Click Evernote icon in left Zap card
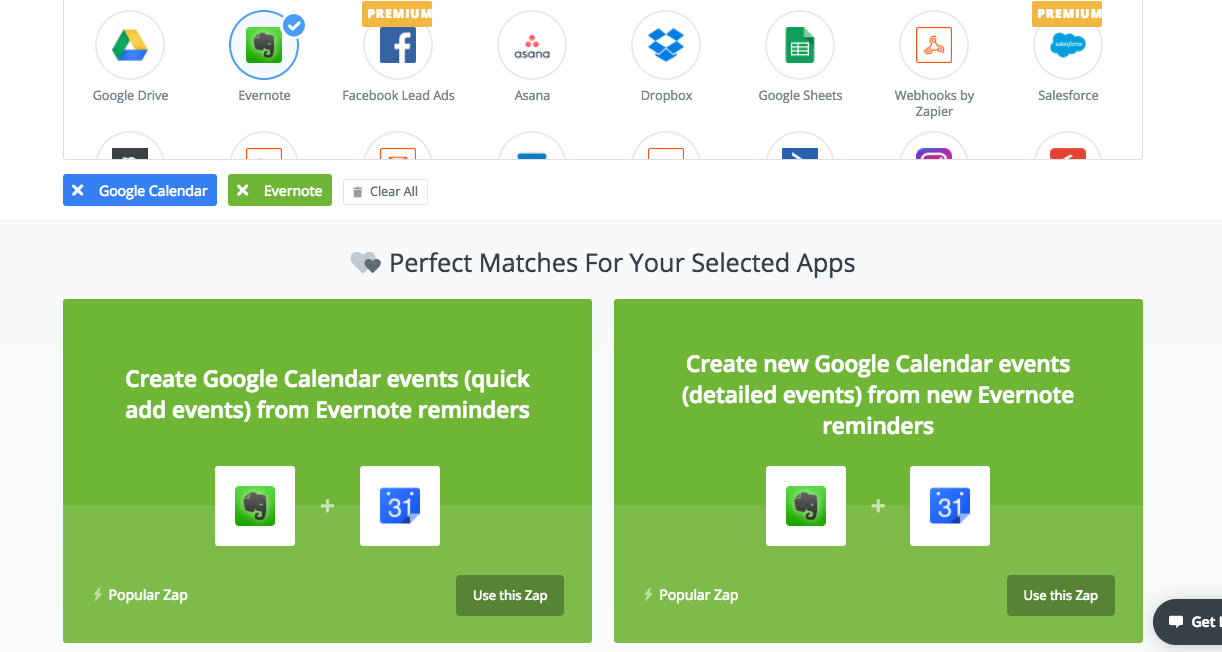The height and width of the screenshot is (652, 1222). tap(255, 506)
